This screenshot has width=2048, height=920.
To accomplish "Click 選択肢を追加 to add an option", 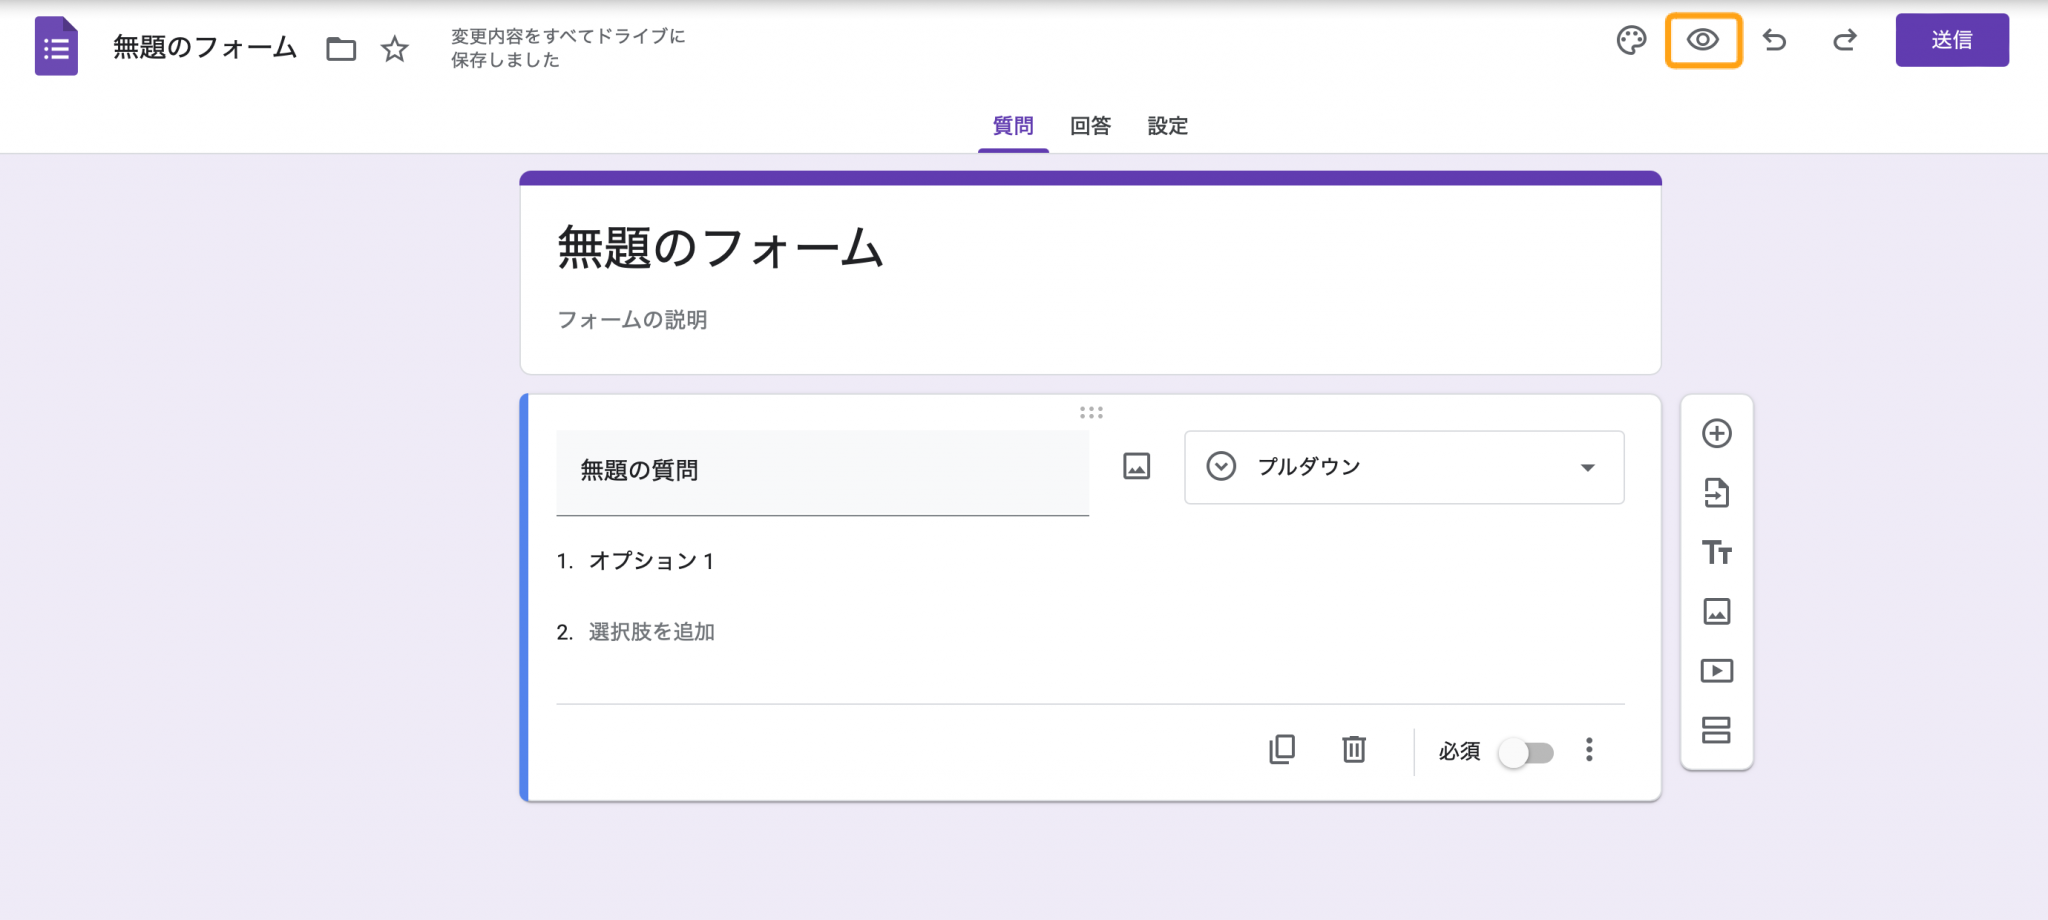I will pyautogui.click(x=652, y=631).
